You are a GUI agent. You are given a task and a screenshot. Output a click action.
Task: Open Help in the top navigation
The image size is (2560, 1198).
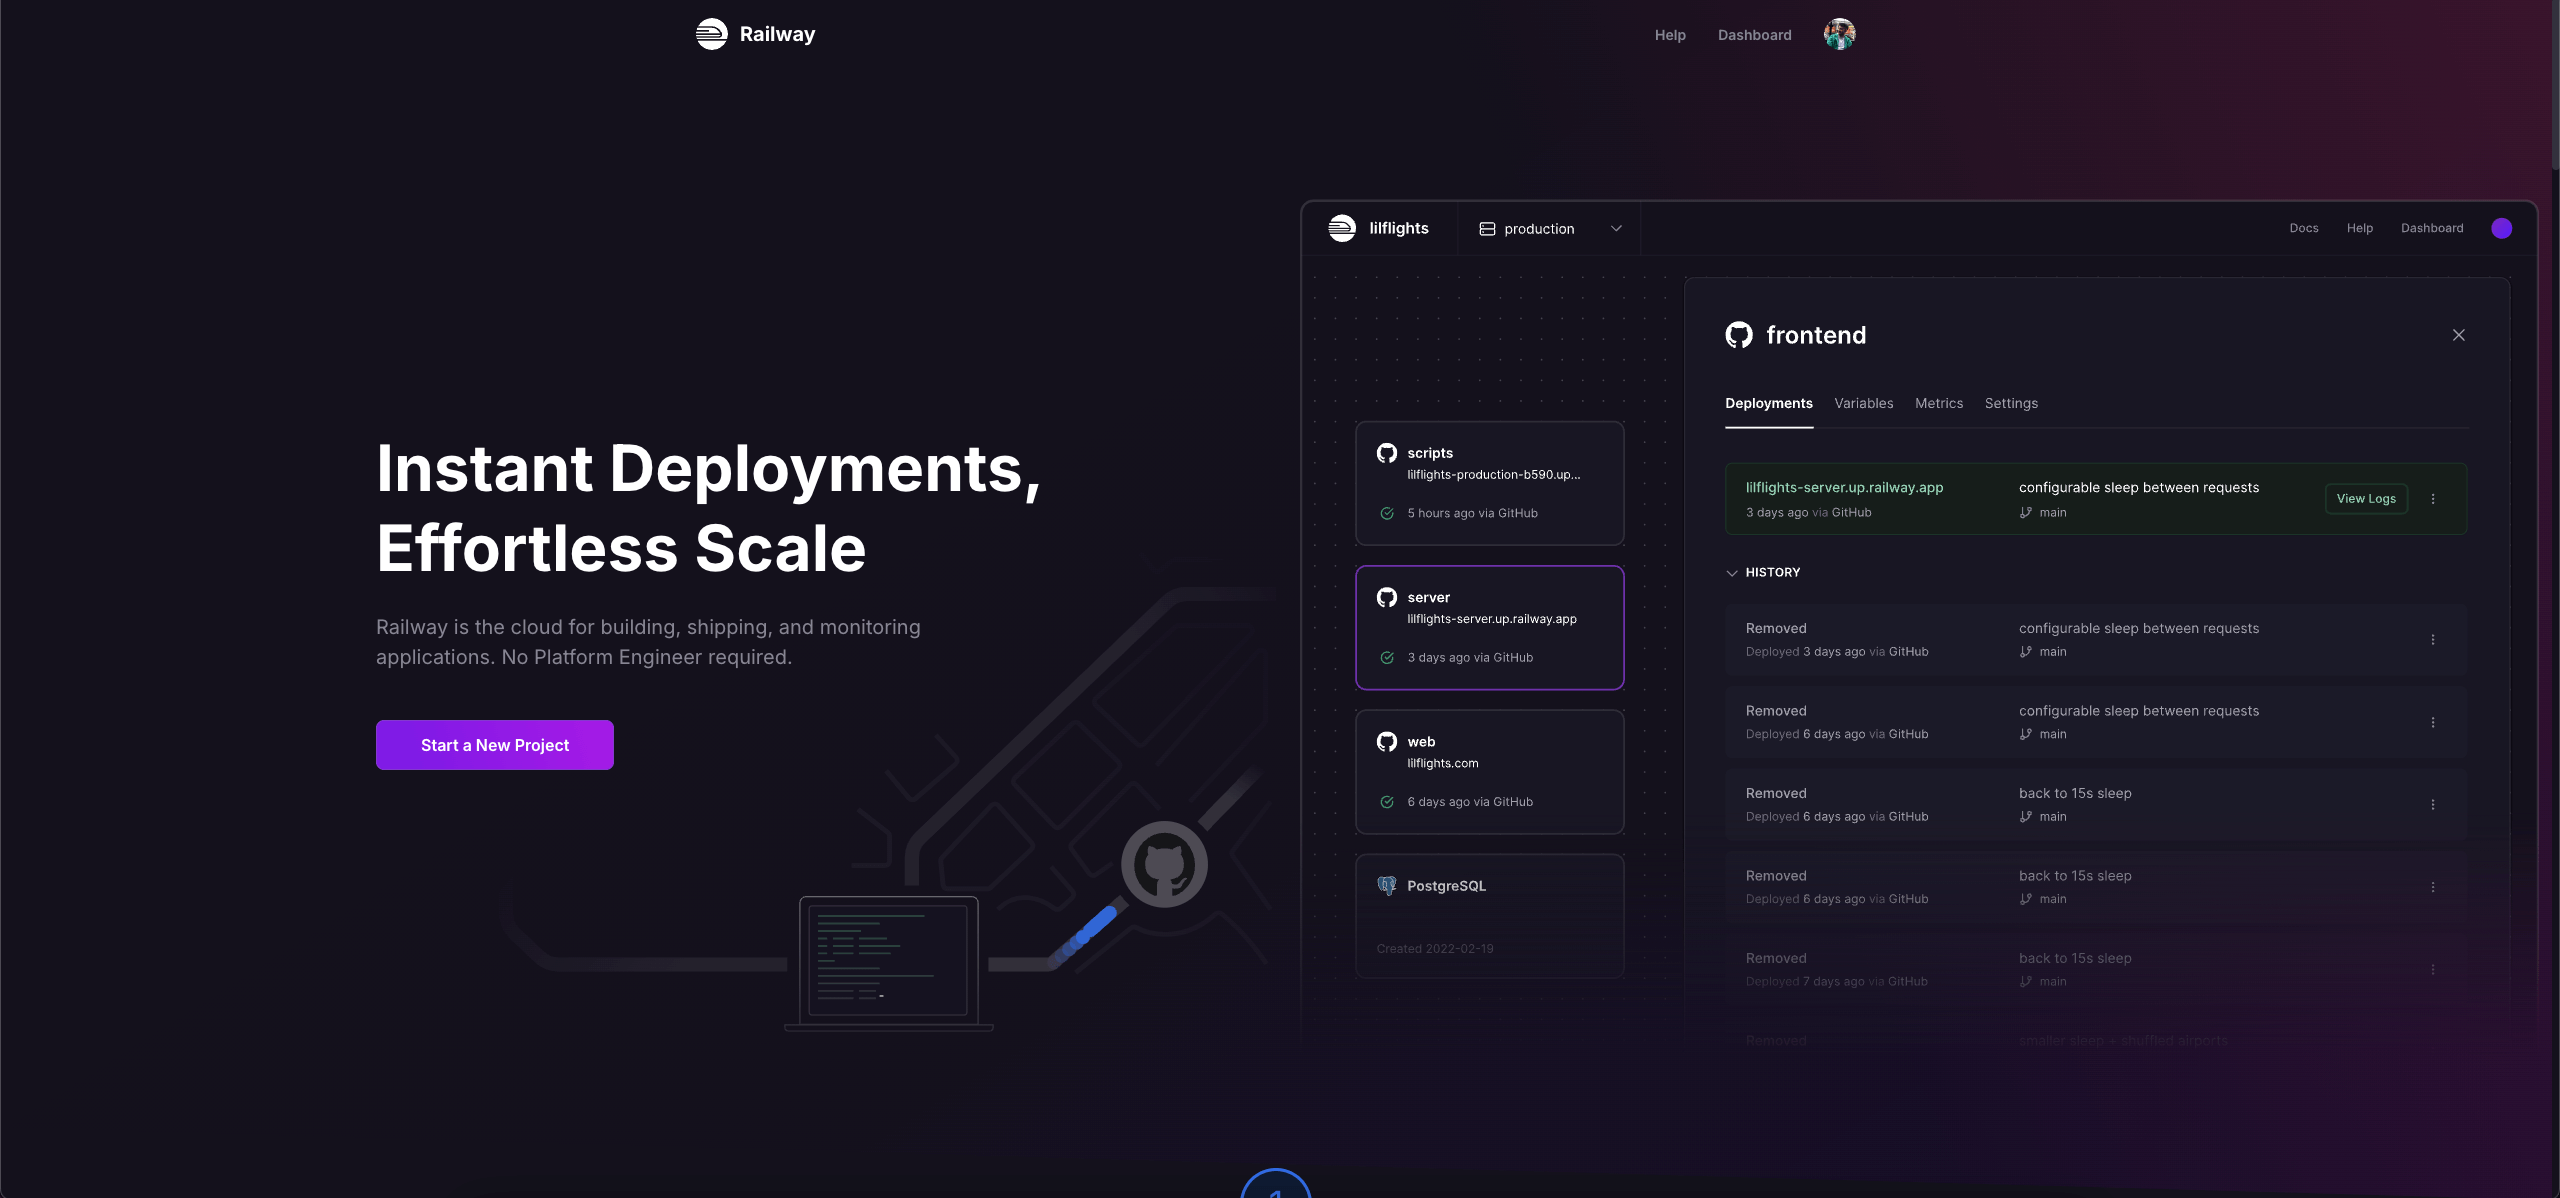(1670, 35)
